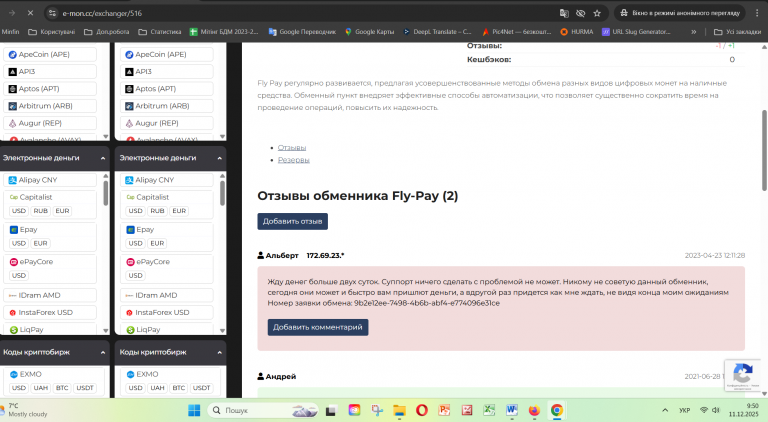Image resolution: width=768 pixels, height=422 pixels.
Task: Click the forward navigation arrow
Action: 12,13
